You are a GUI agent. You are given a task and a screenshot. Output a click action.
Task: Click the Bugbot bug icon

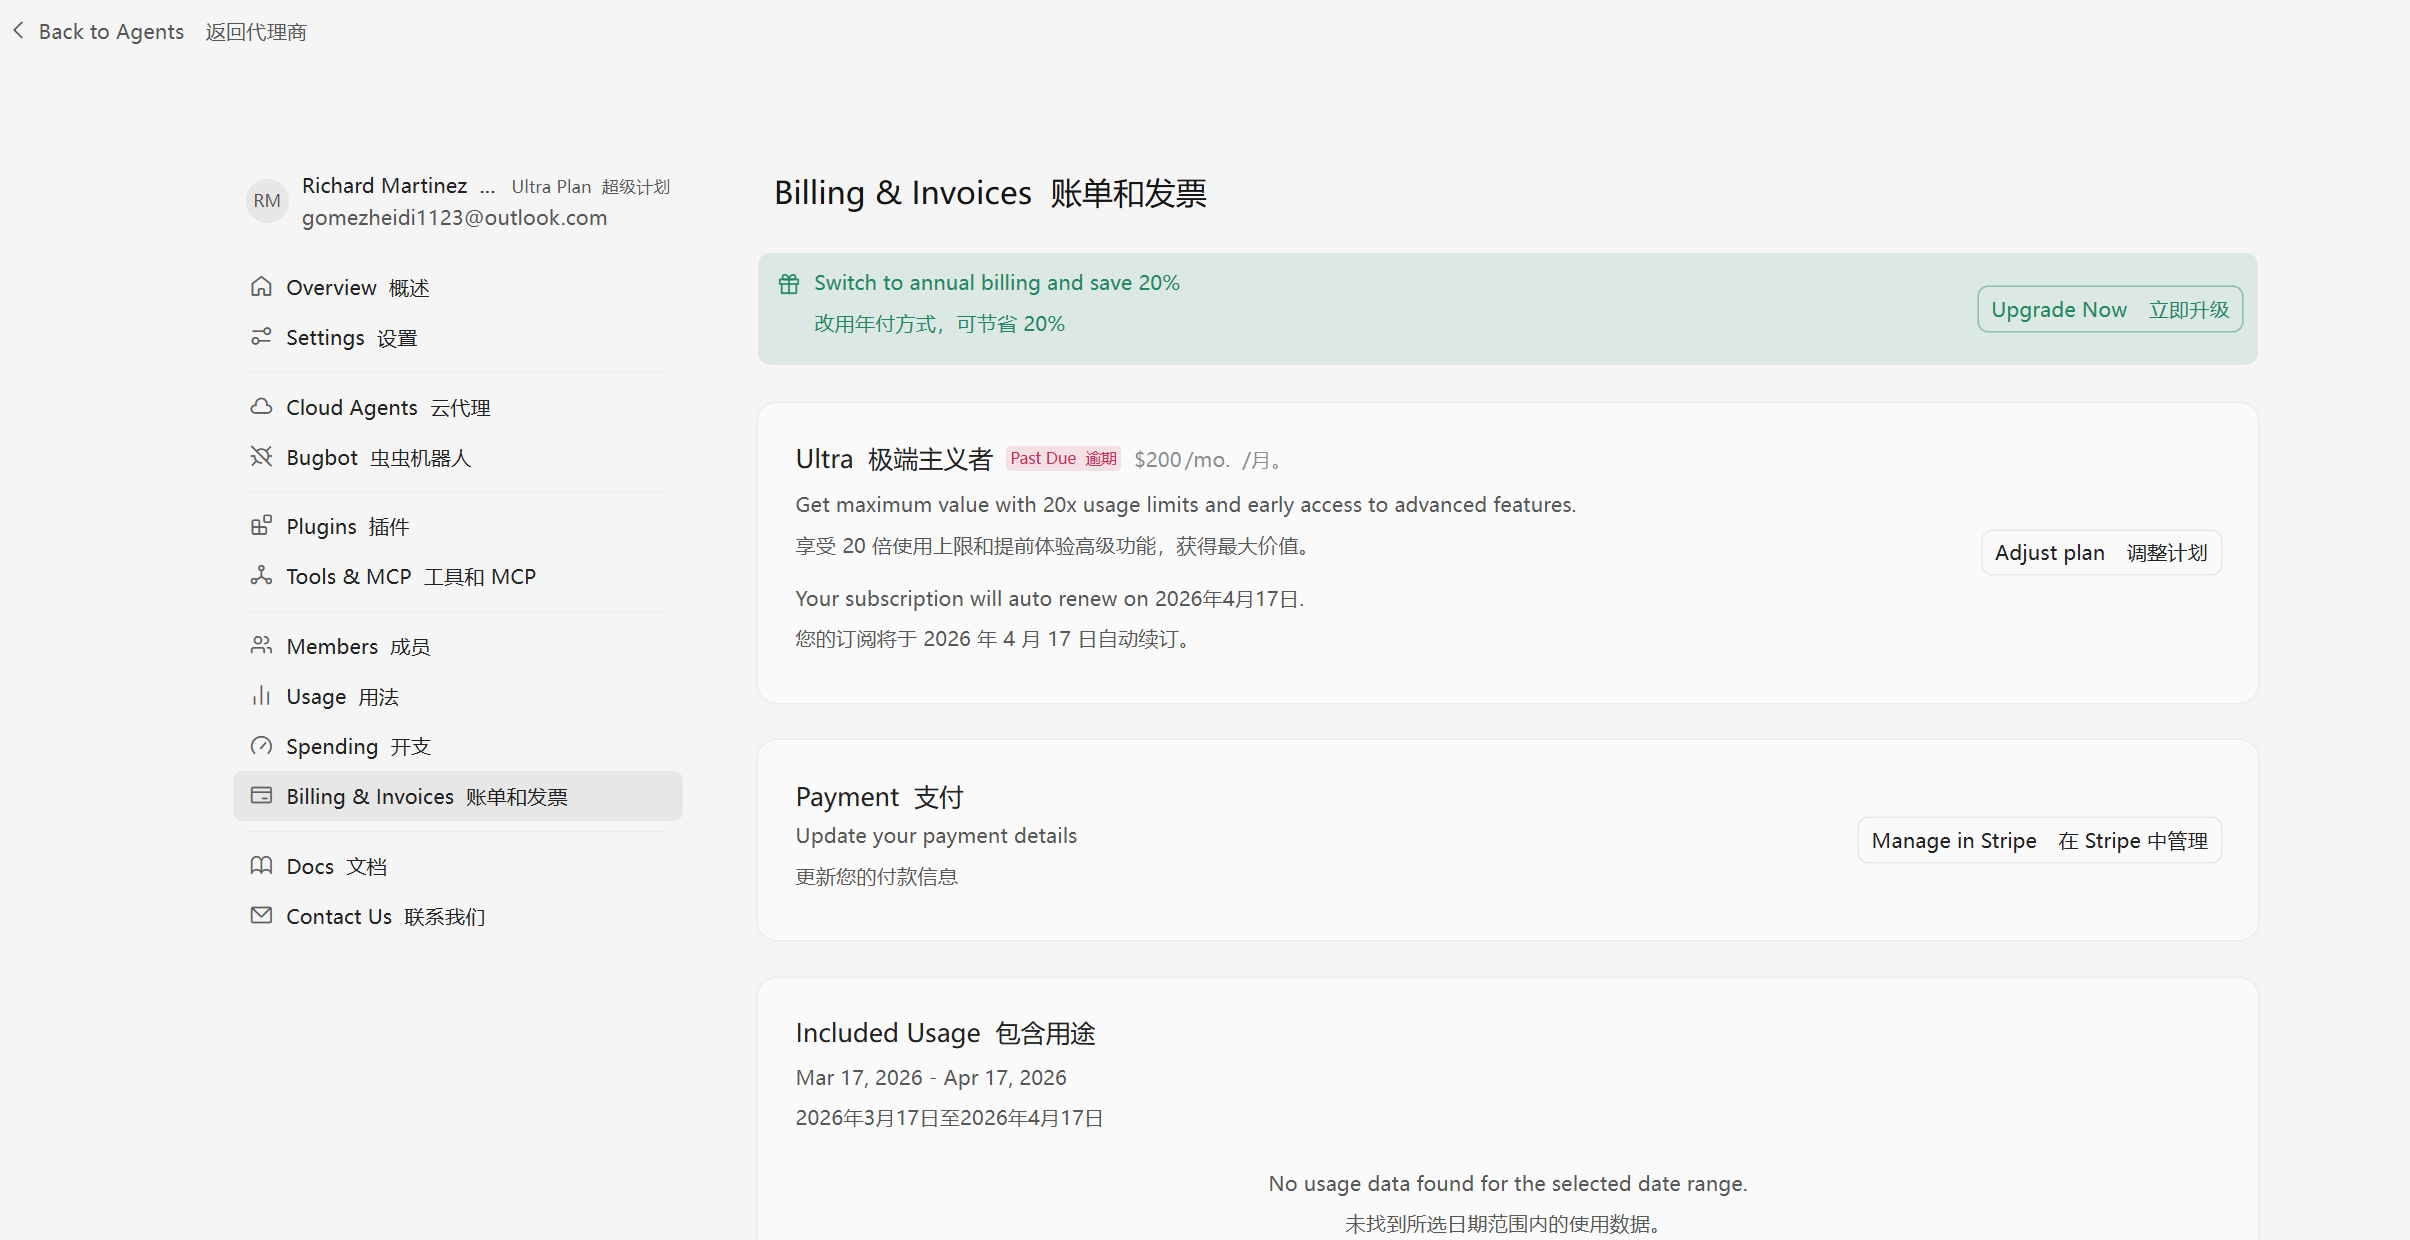(x=261, y=457)
